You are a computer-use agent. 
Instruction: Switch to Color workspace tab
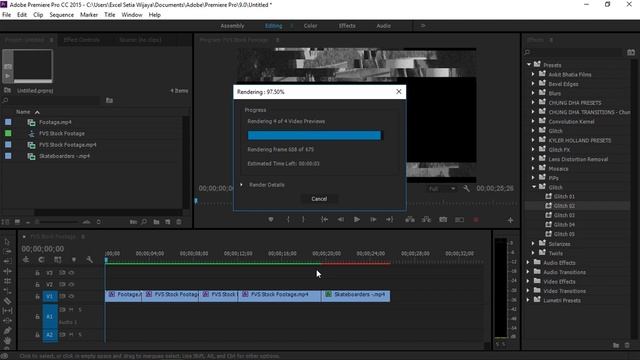[310, 26]
